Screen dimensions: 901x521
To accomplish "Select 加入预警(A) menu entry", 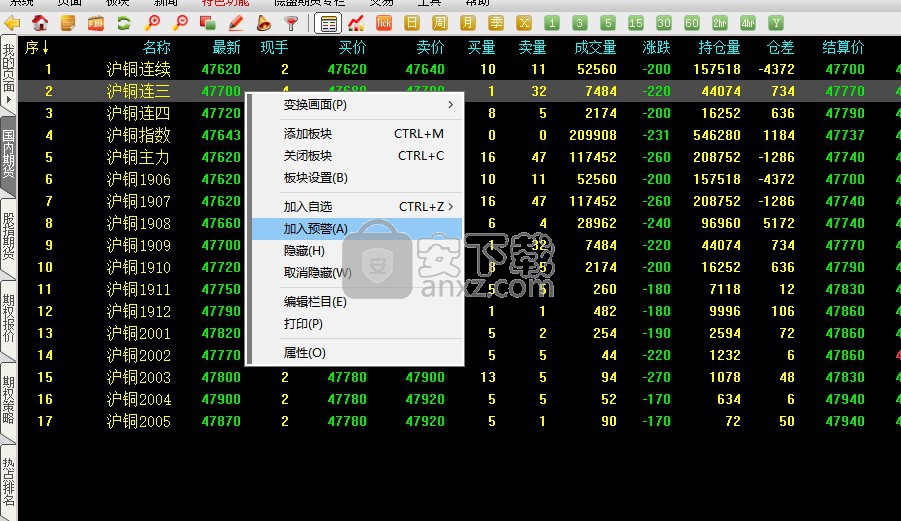I will tap(357, 229).
